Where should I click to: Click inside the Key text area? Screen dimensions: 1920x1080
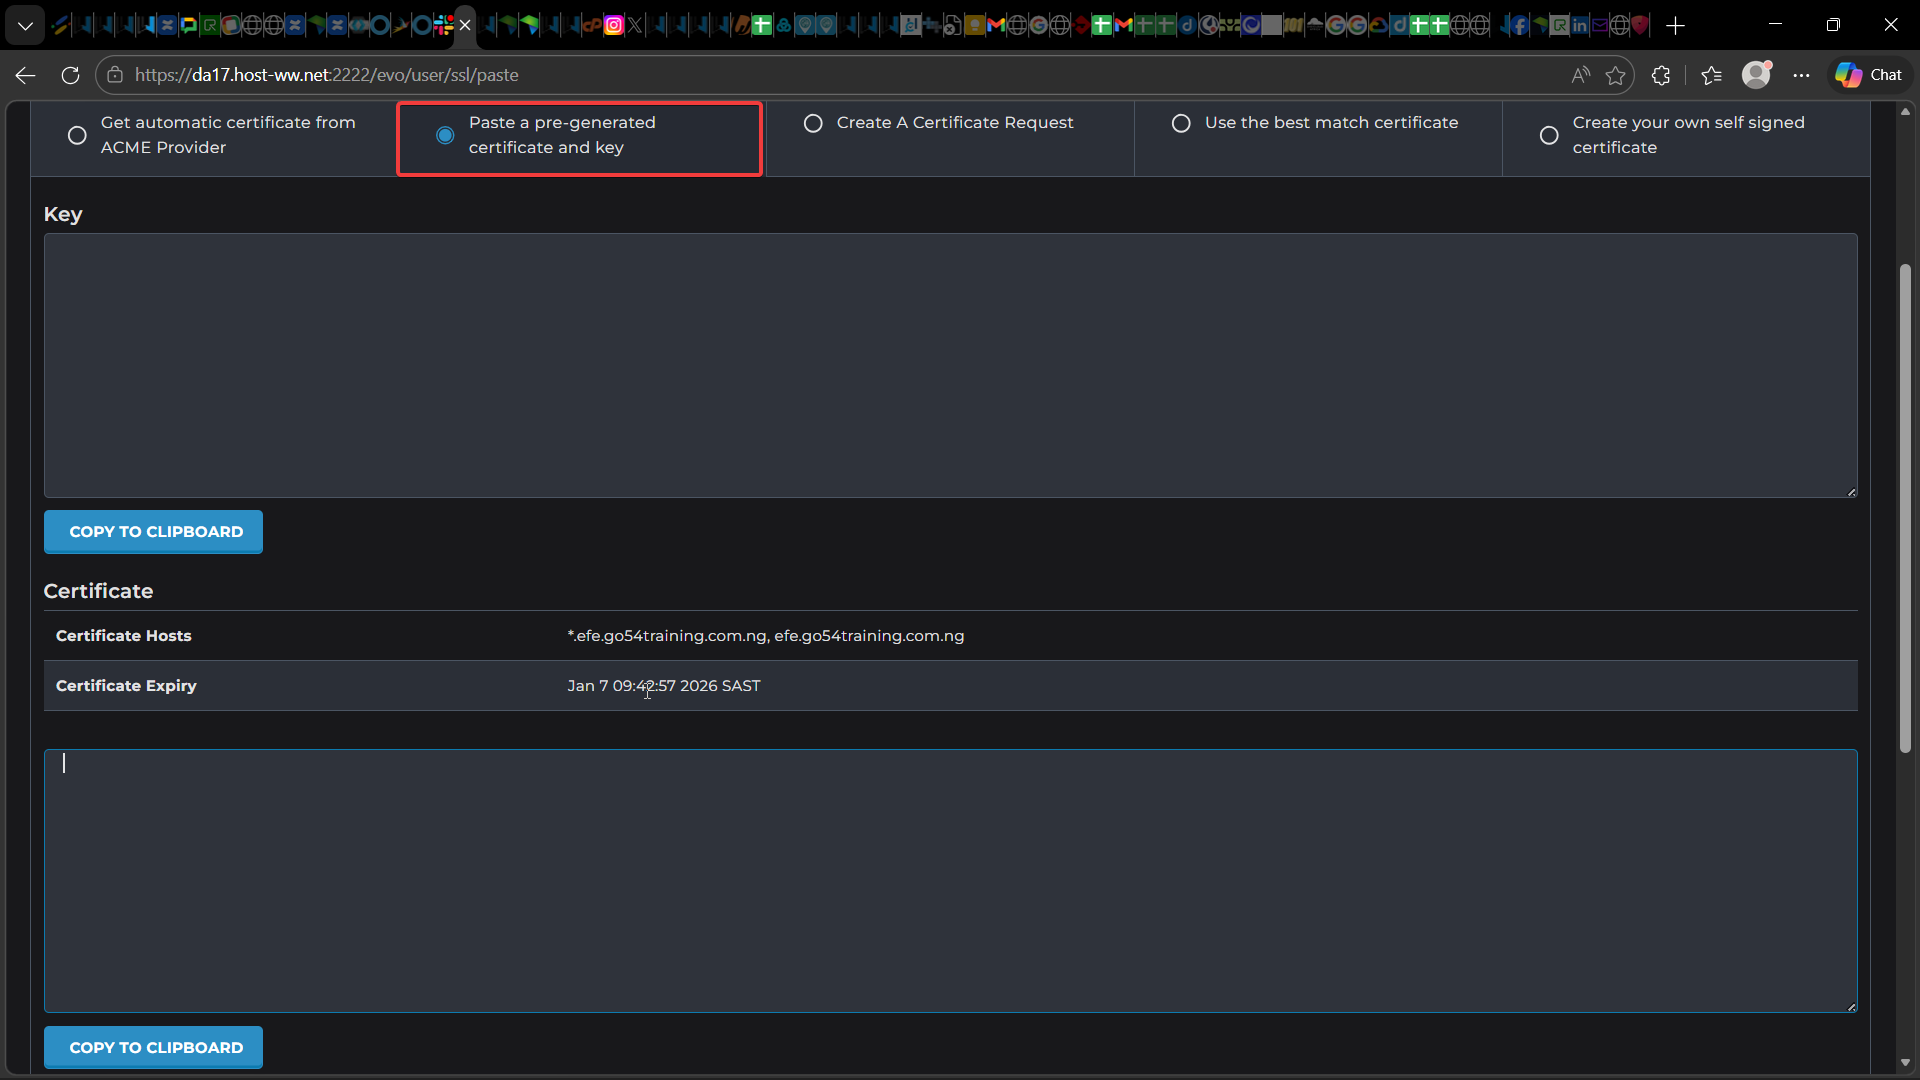tap(950, 365)
